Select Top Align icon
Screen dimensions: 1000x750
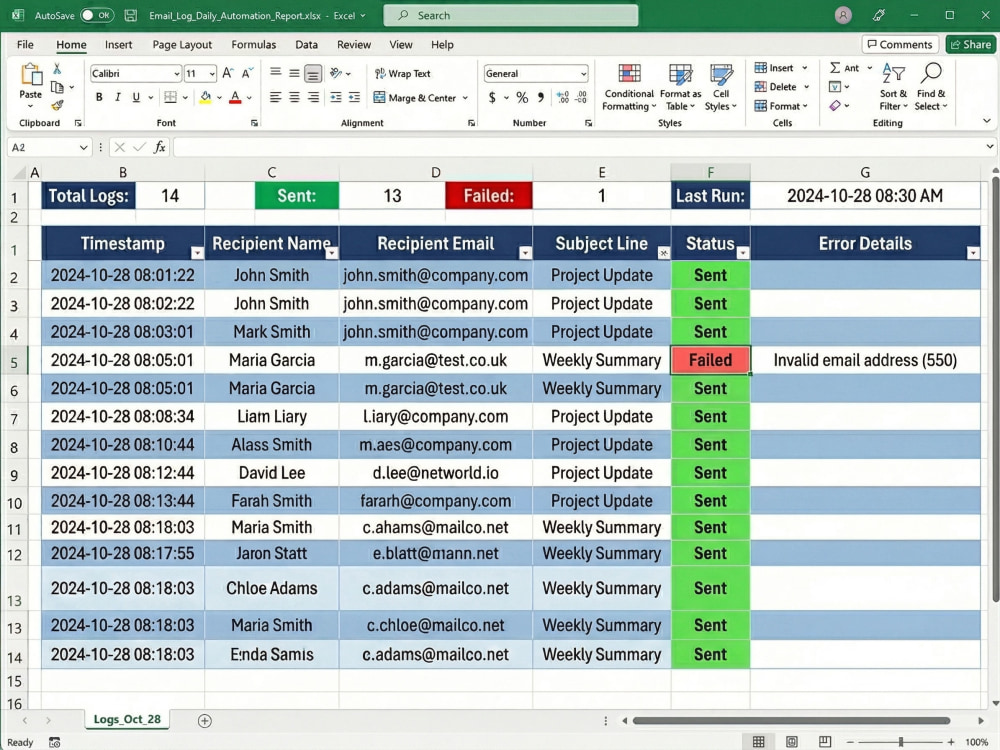[276, 73]
